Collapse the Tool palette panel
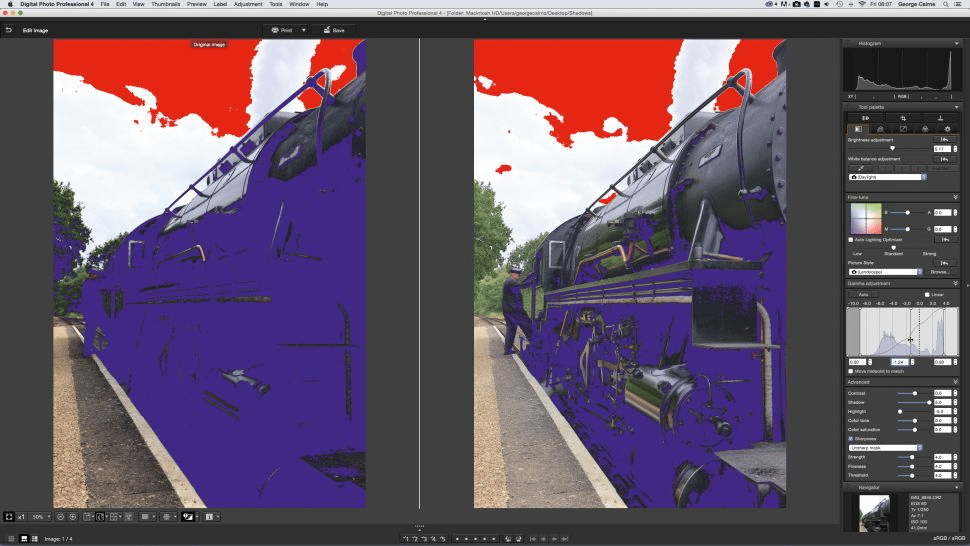The image size is (970, 546). click(x=956, y=107)
